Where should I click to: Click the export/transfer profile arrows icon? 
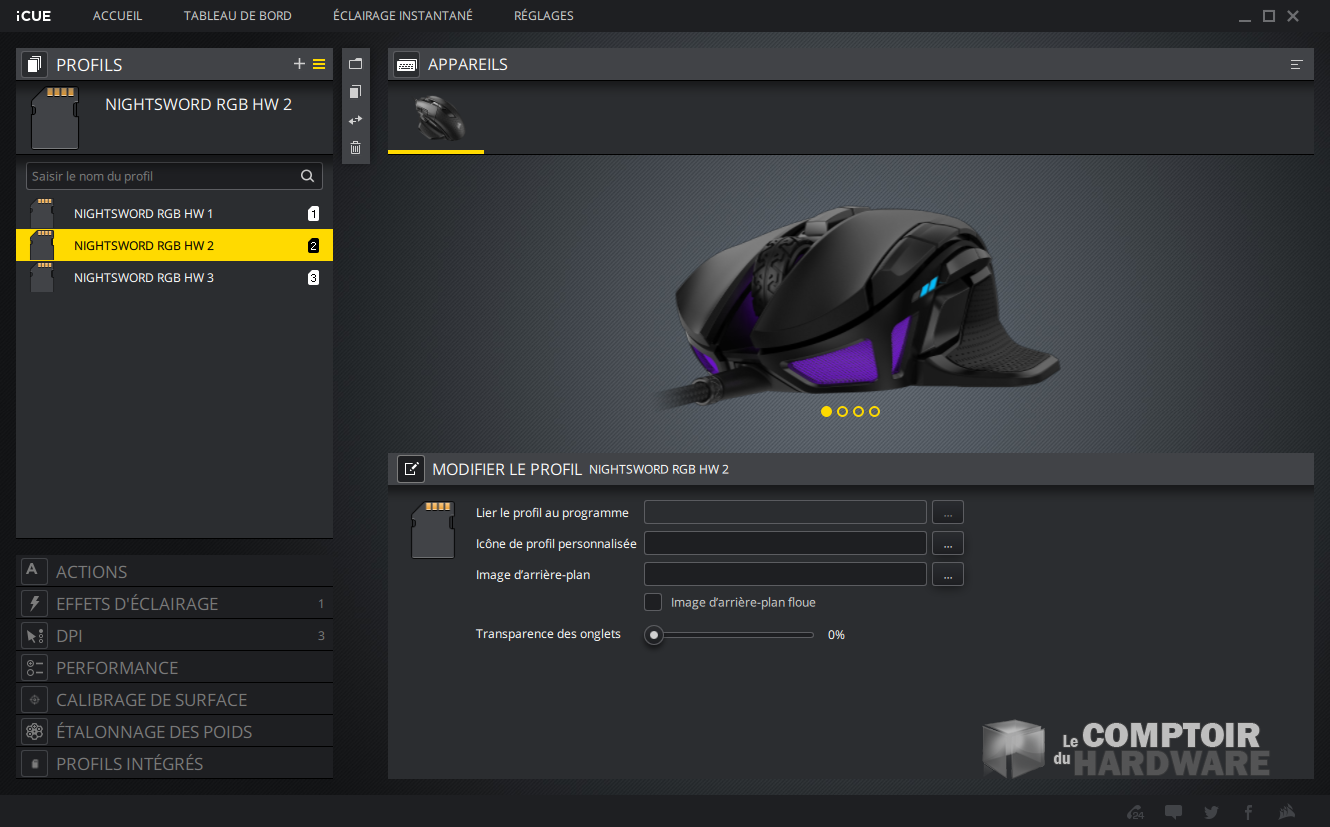356,119
